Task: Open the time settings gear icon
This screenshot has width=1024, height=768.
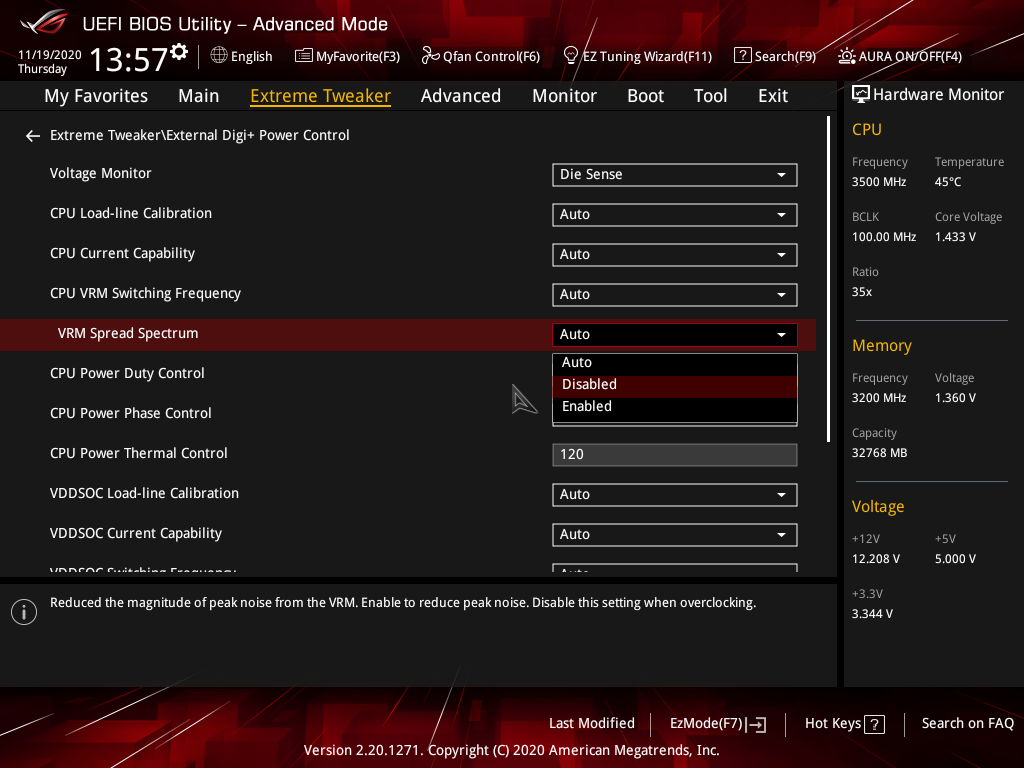Action: pos(179,52)
